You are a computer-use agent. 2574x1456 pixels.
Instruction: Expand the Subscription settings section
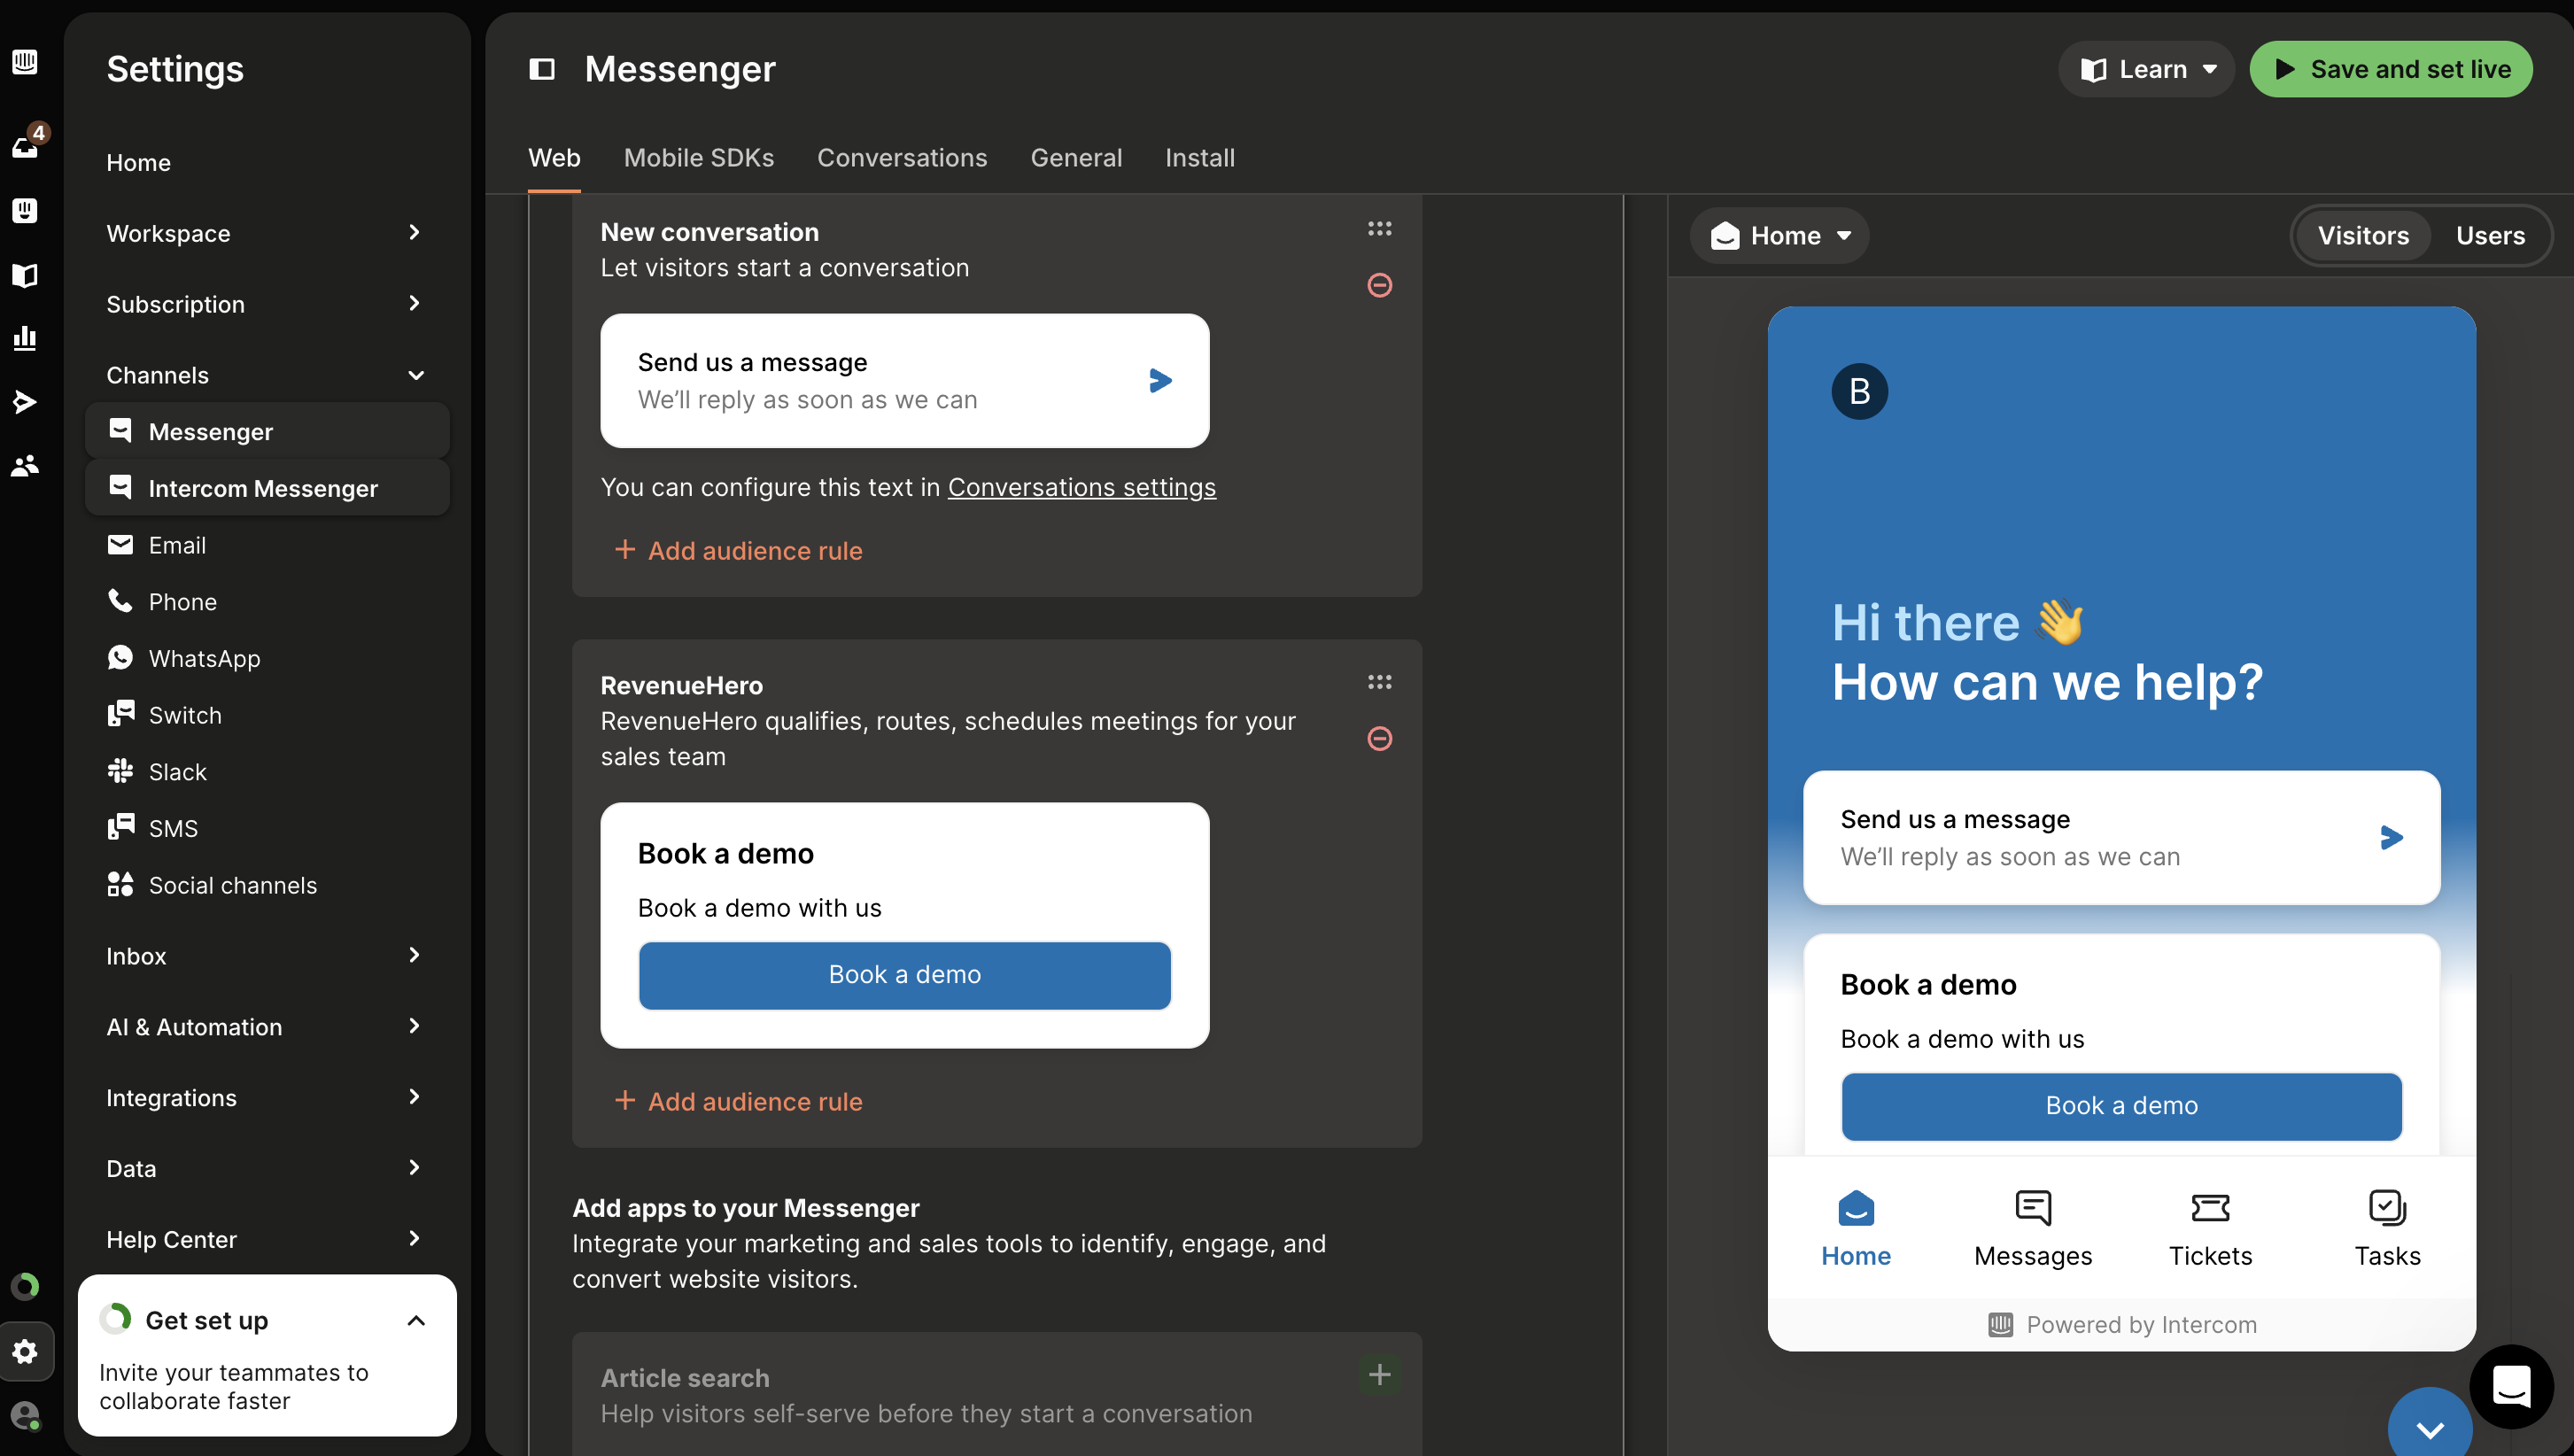tap(267, 304)
